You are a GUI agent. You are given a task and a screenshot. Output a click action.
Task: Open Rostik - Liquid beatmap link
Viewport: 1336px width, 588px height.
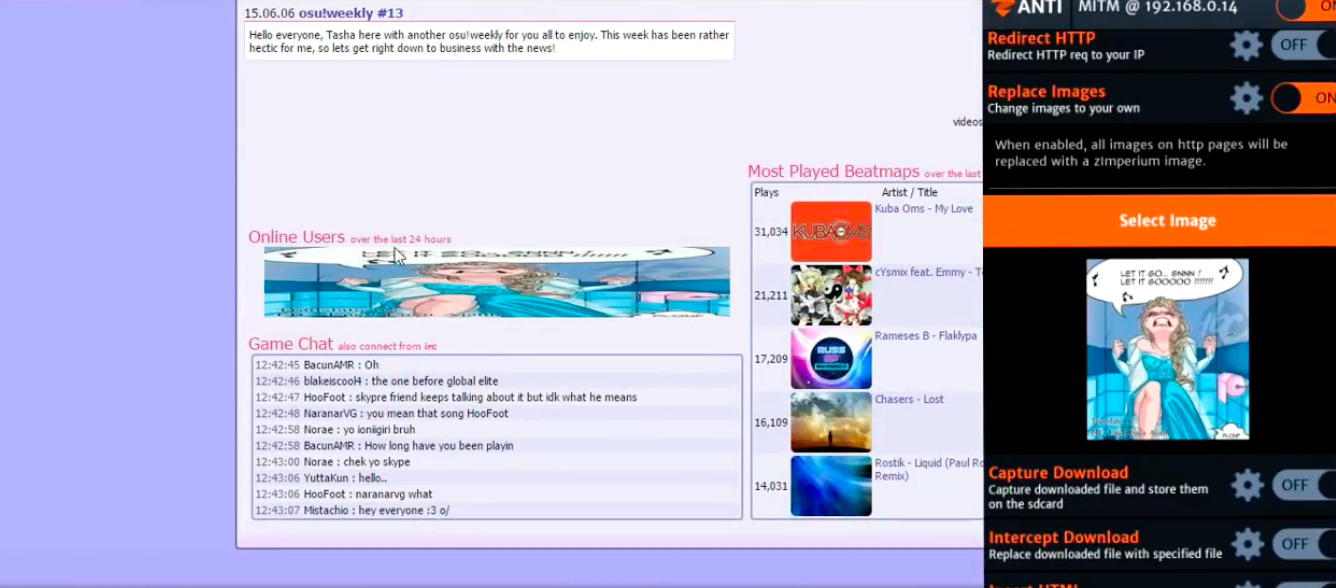[x=928, y=469]
